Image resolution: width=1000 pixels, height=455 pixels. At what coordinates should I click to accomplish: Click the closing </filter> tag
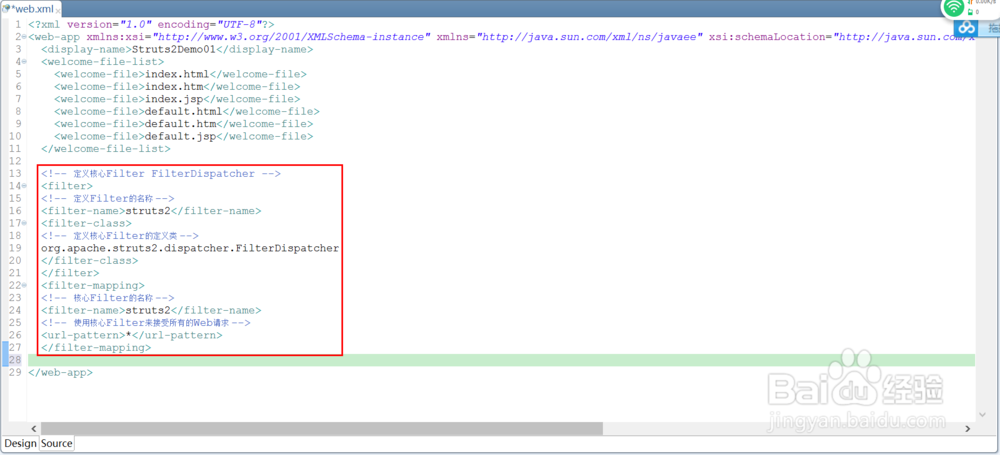point(70,273)
